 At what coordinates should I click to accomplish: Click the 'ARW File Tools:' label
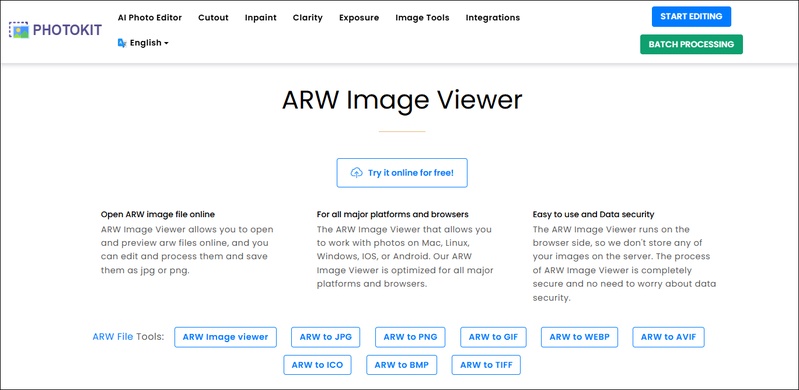pyautogui.click(x=128, y=337)
